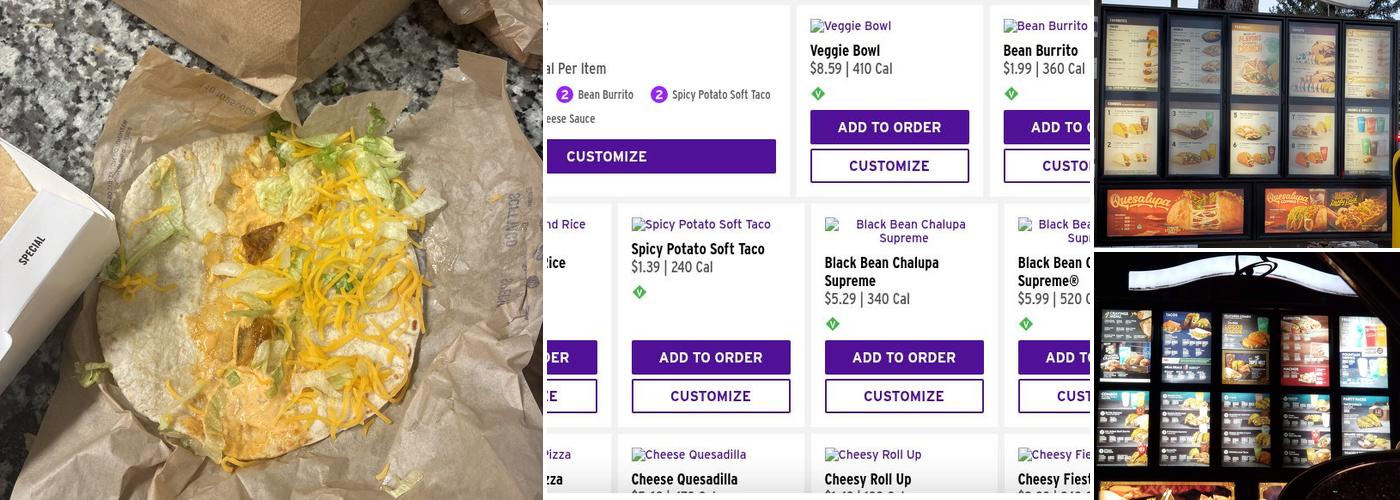Customize the Spicy Potato Soft Taco
The width and height of the screenshot is (1400, 500).
pos(710,396)
